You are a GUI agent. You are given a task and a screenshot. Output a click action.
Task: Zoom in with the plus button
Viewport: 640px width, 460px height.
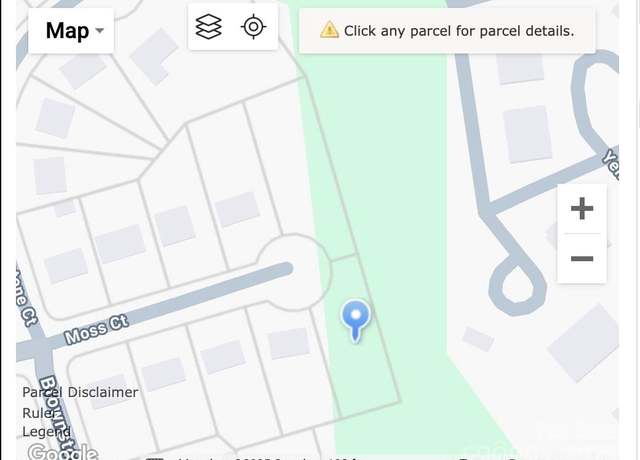click(x=582, y=209)
